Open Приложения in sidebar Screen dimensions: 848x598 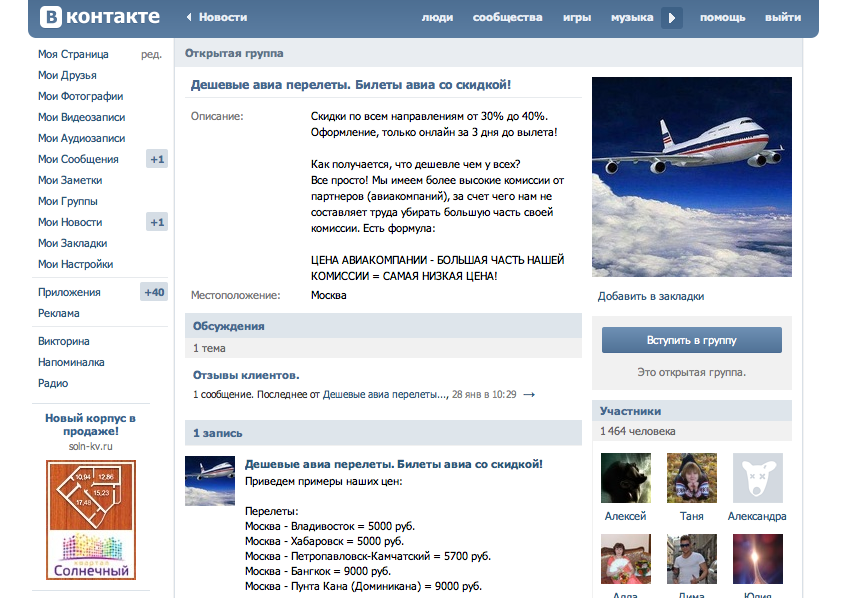pos(69,292)
